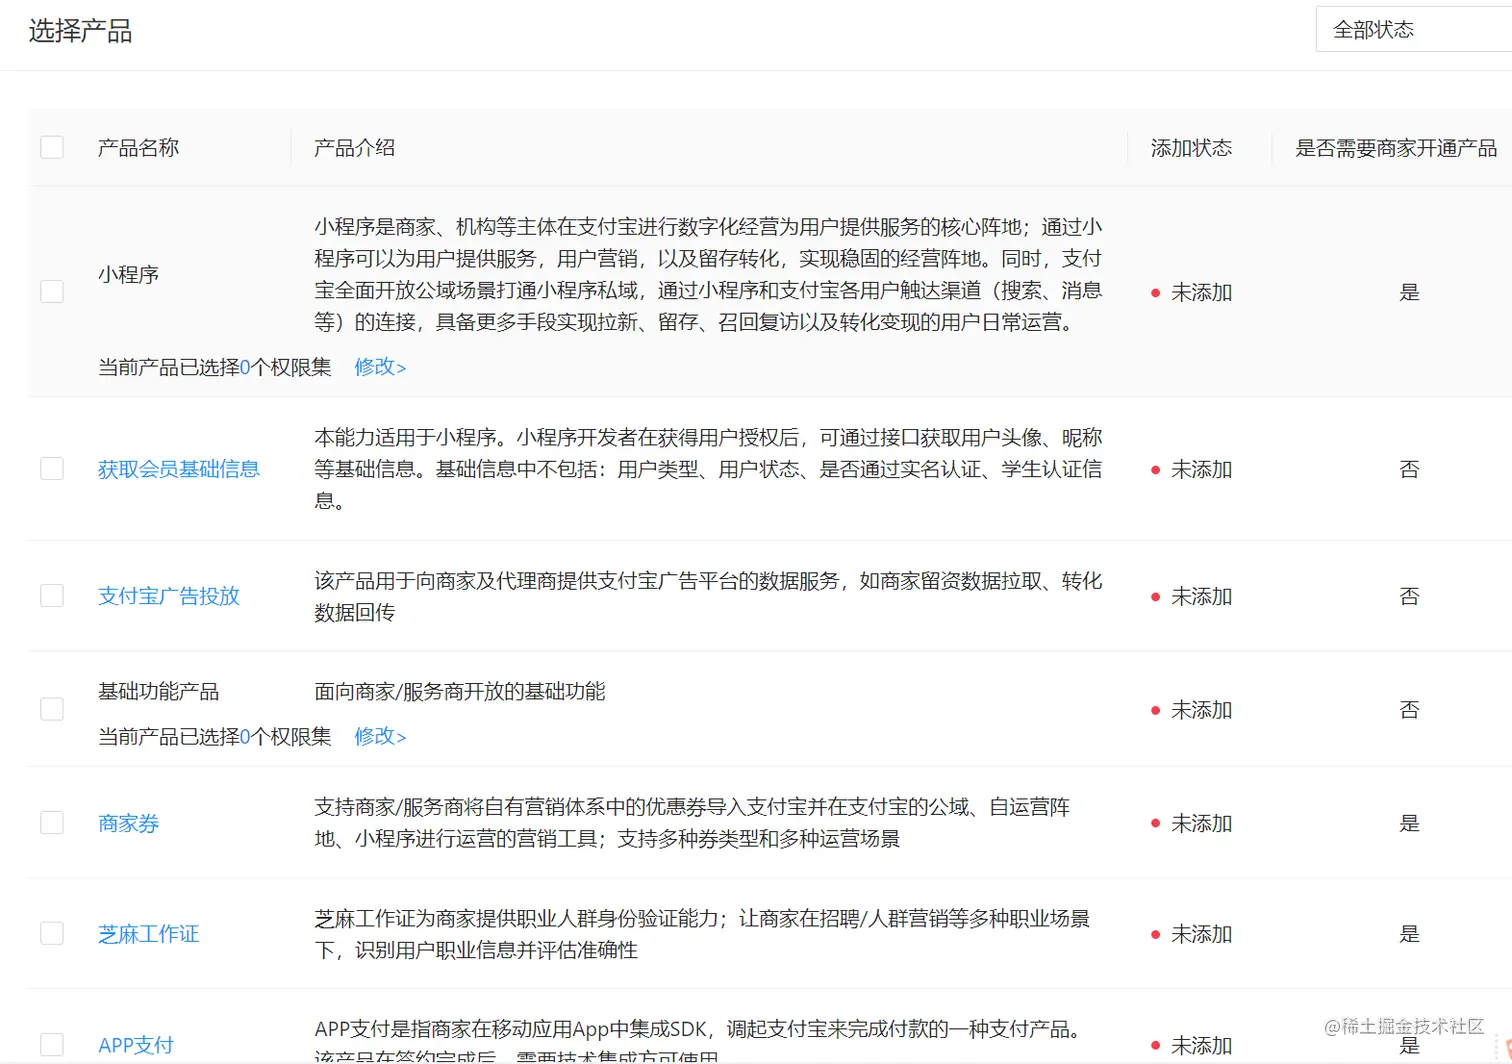Screen dimensions: 1512x1064
Task: Click 未添加 status in the 商家券 row
Action: (x=1192, y=823)
